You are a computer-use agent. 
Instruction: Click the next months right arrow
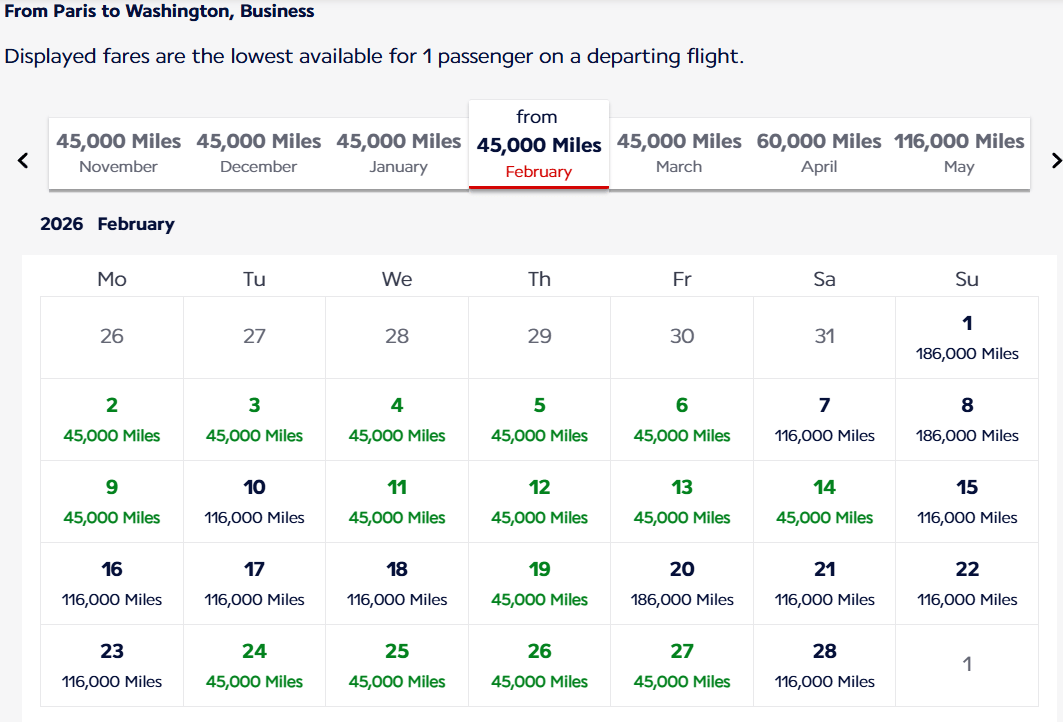1055,160
